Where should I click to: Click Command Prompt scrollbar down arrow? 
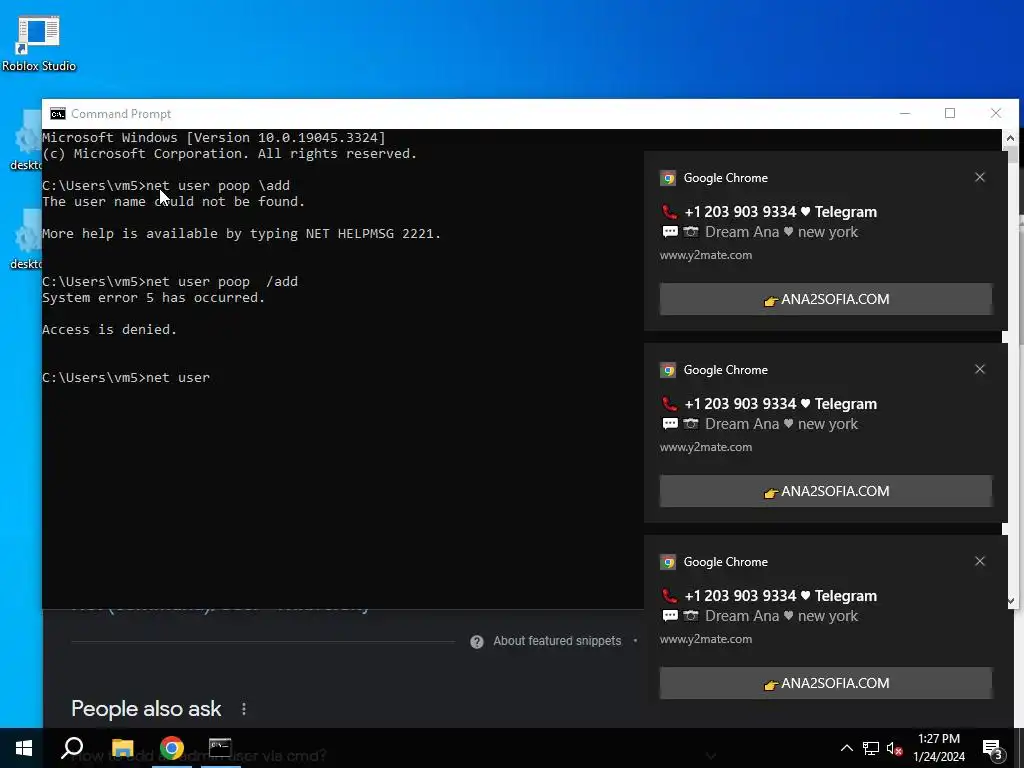tap(1012, 600)
